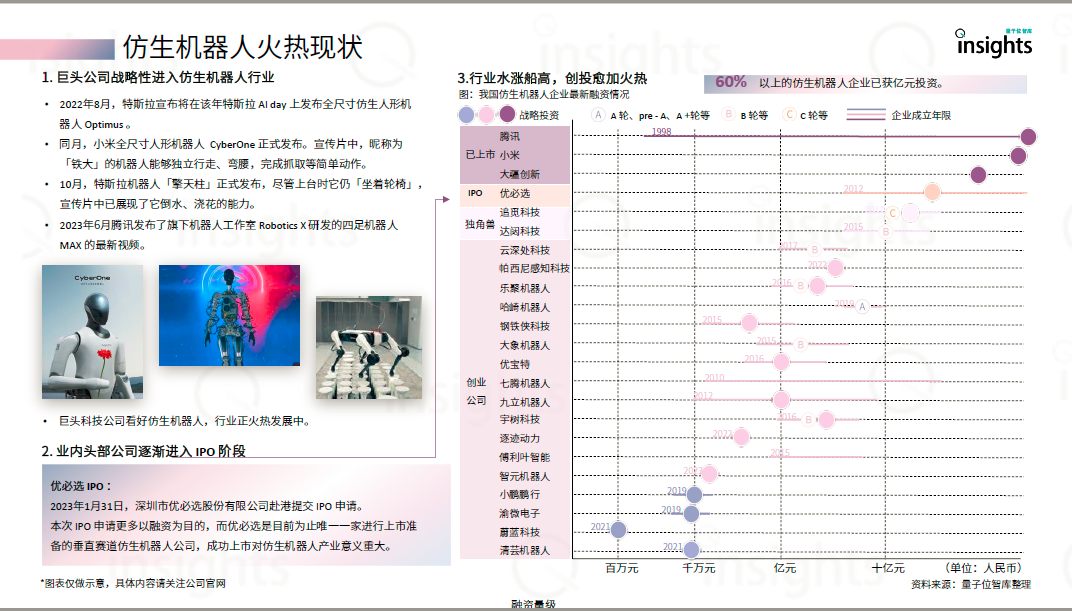Click the 独角兽 category label
This screenshot has width=1072, height=611.
tap(480, 223)
